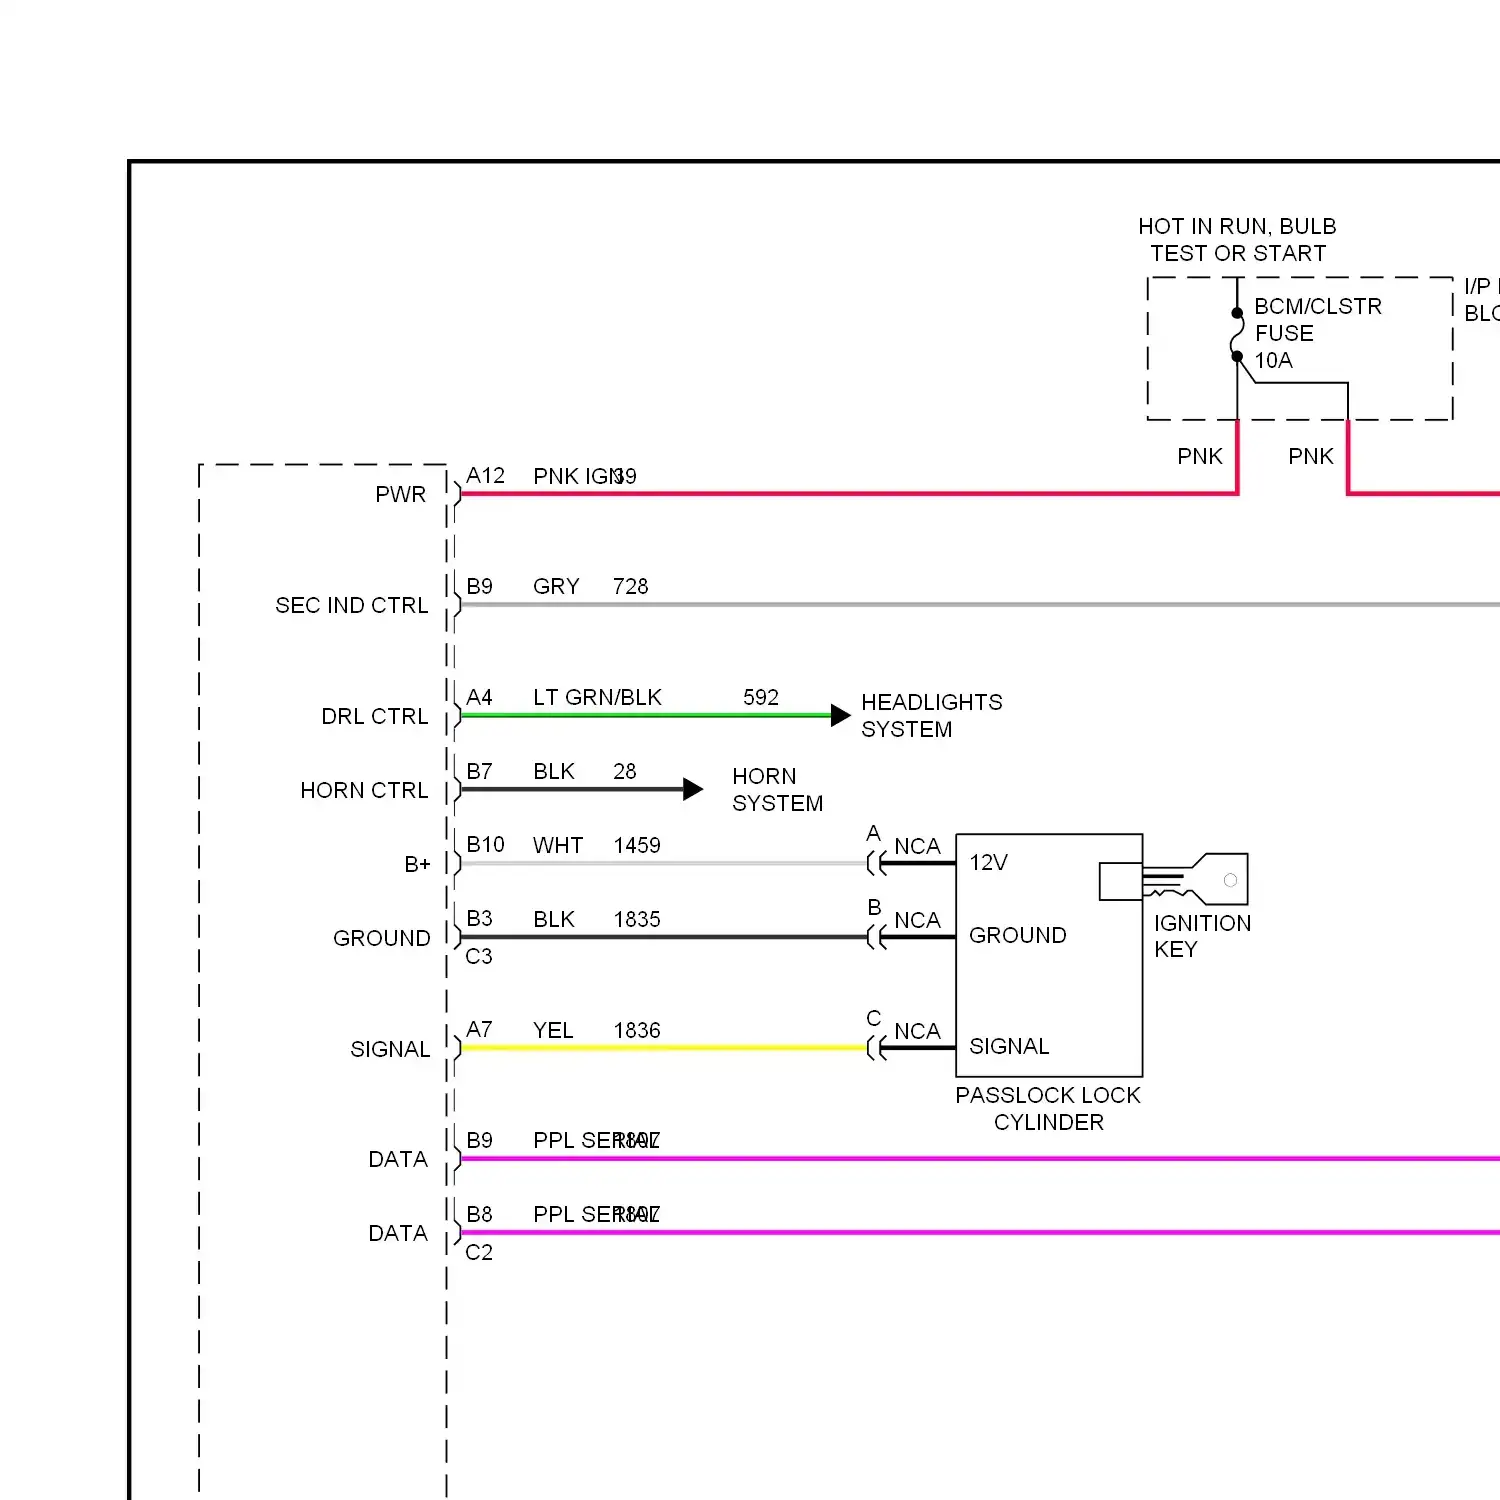Click the C2 connector label

point(479,1252)
